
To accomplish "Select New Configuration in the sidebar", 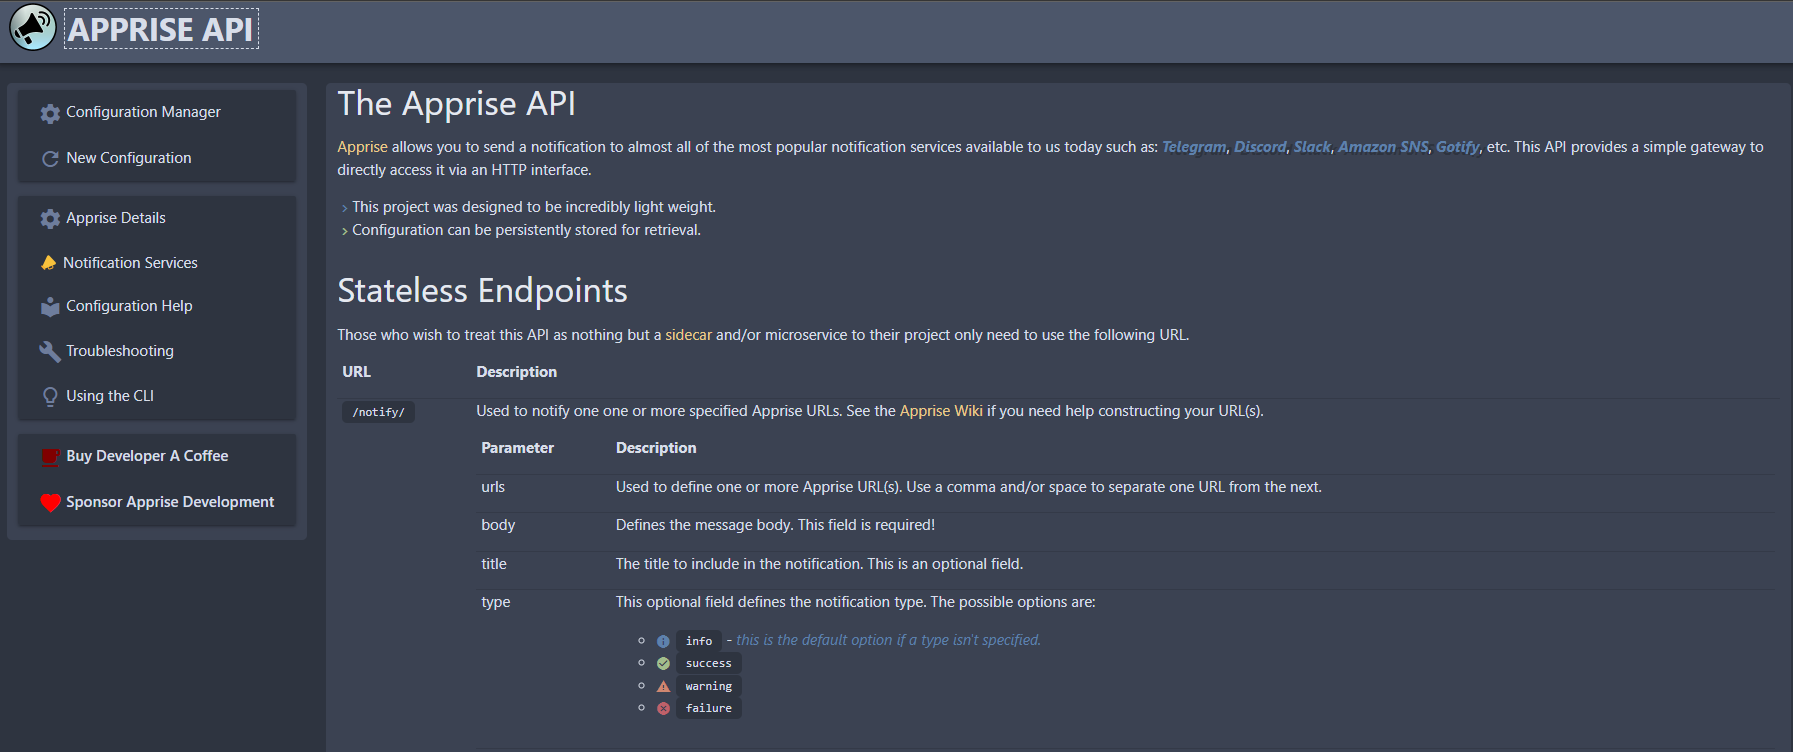I will coord(128,158).
